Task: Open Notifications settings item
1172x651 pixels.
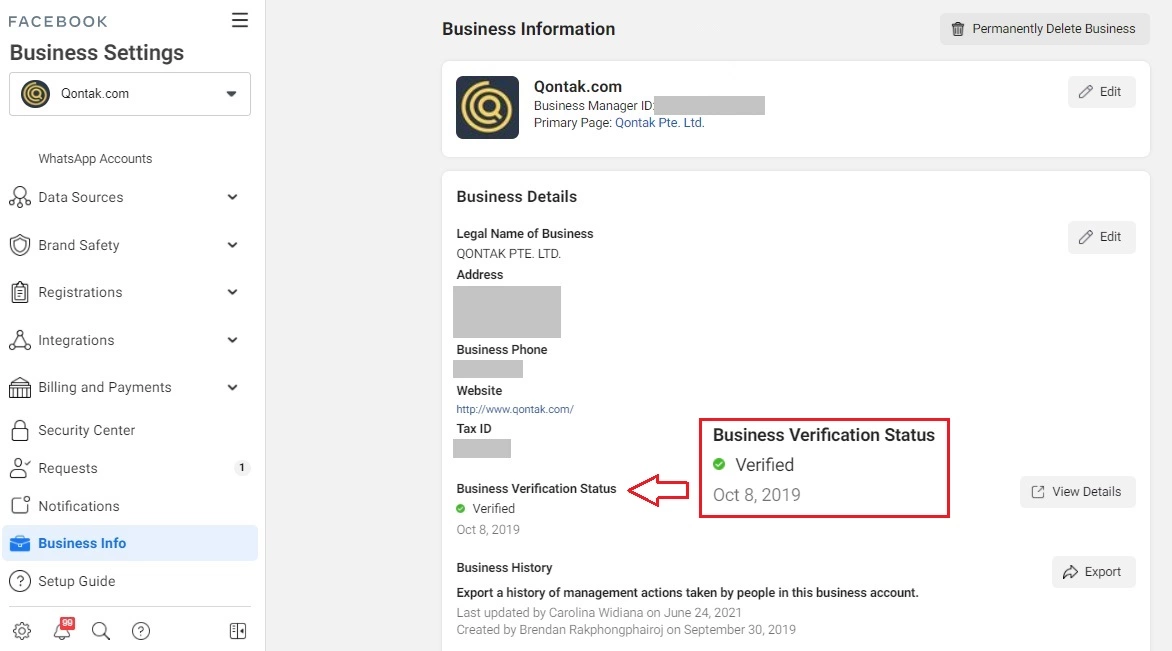Action: pos(78,506)
